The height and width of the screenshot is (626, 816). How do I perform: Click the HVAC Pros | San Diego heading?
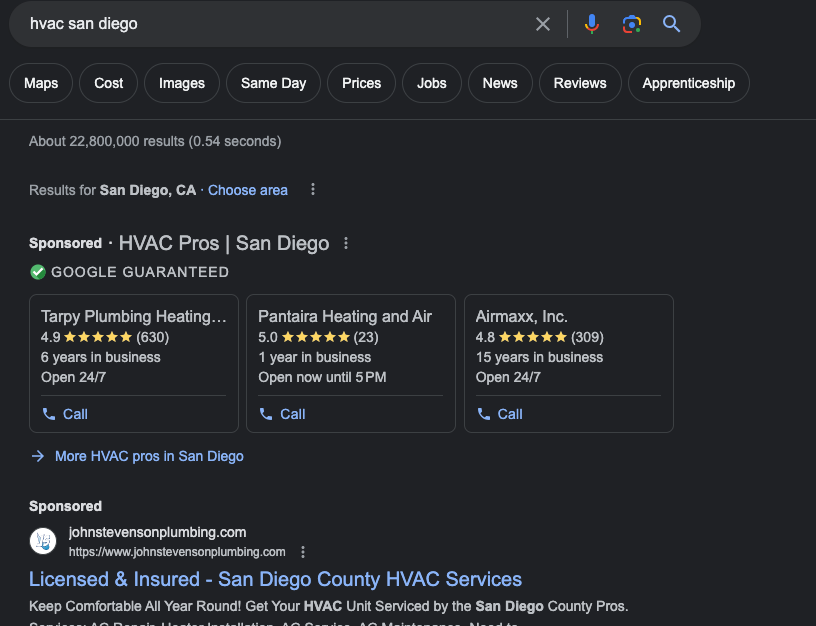coord(224,244)
